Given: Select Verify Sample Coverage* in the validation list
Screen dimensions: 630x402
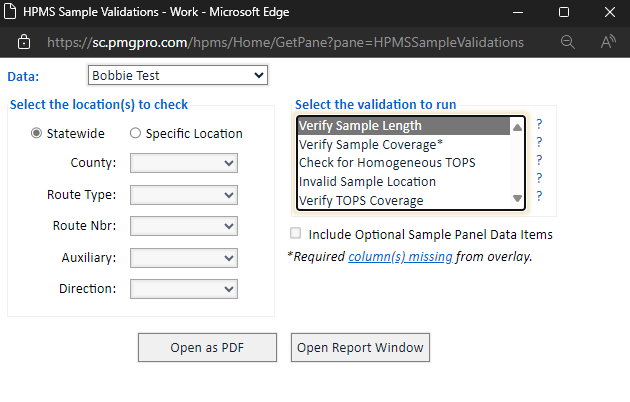Looking at the screenshot, I should 404,145.
